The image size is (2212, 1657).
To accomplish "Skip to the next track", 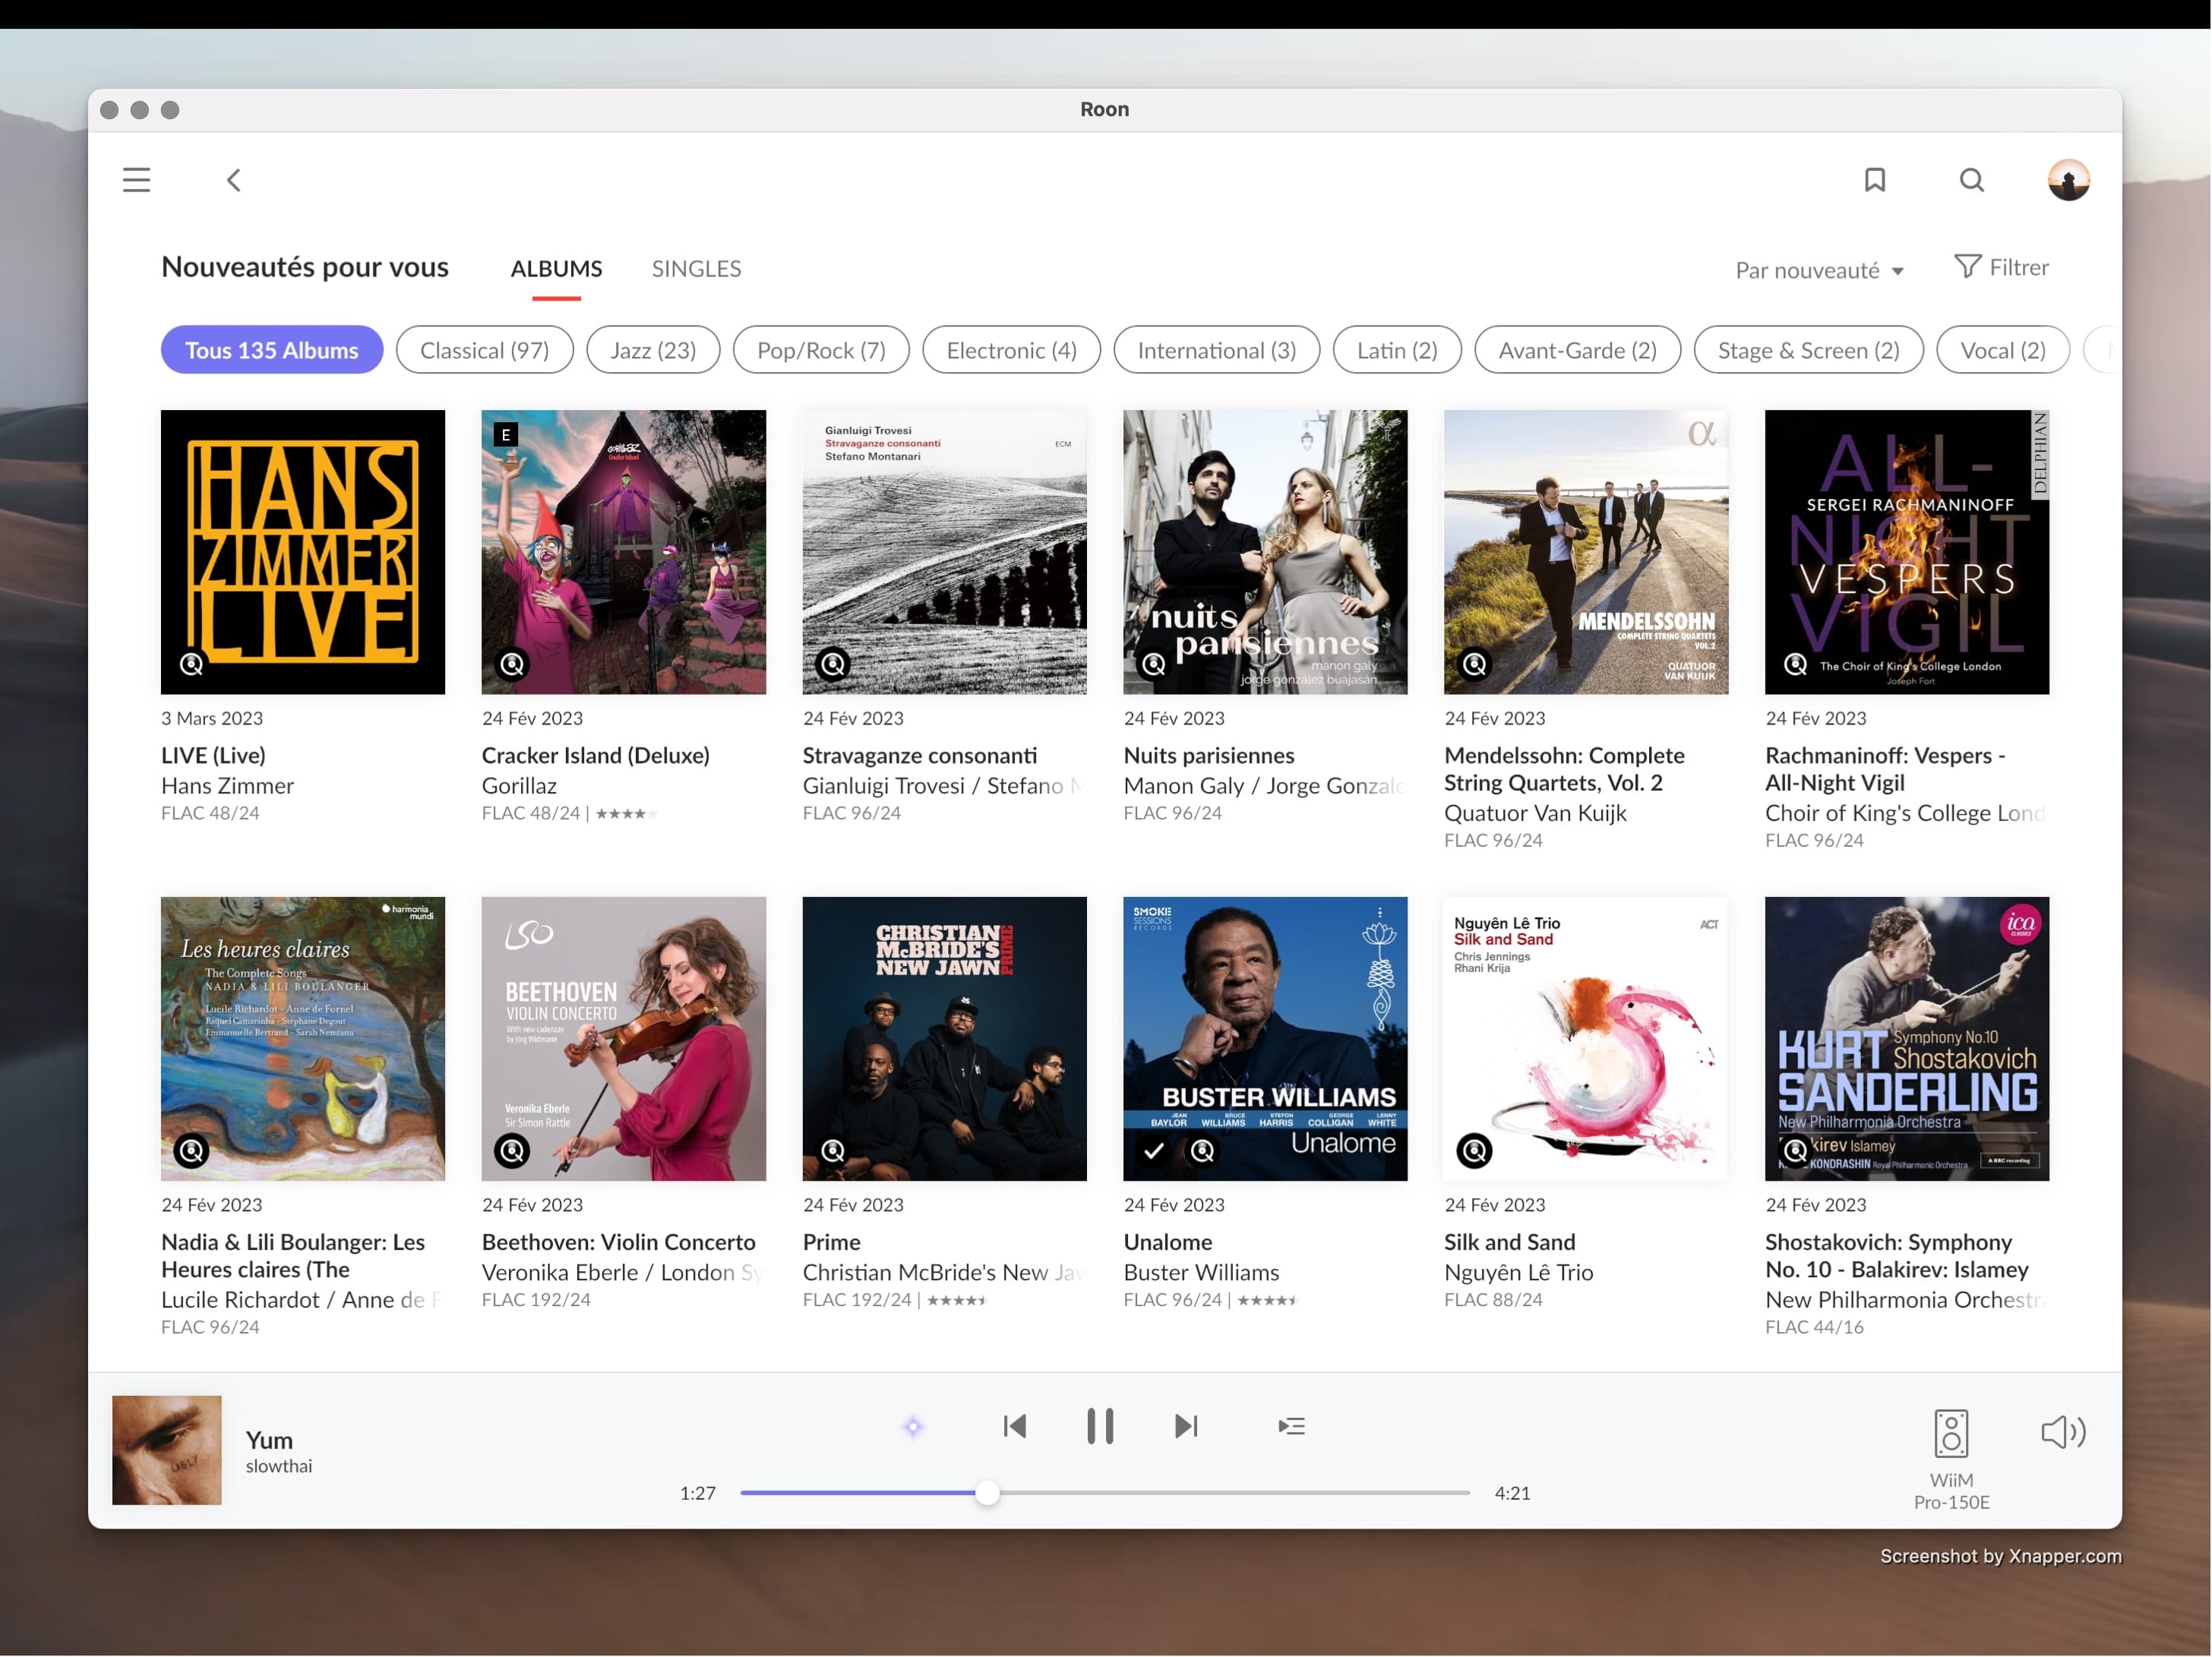I will [1186, 1426].
